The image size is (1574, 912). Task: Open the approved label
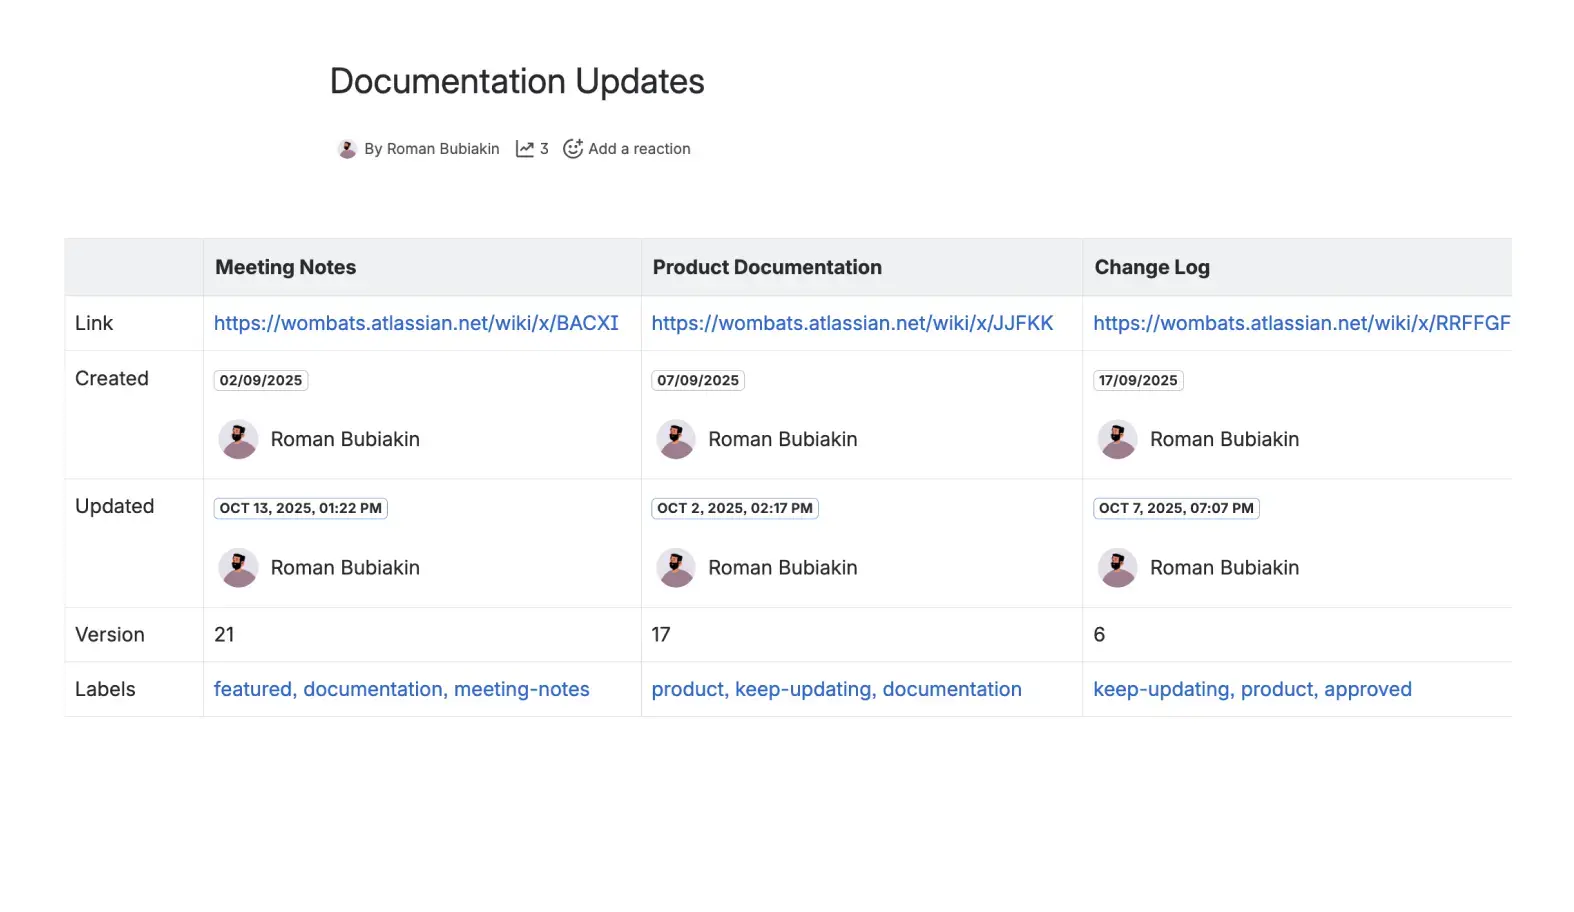tap(1368, 689)
